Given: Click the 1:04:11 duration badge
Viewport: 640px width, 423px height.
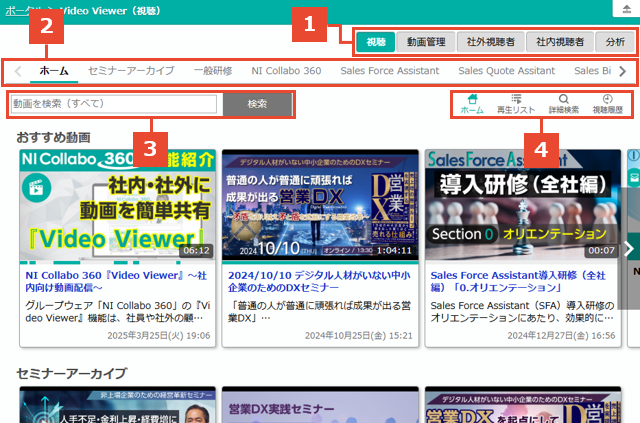Looking at the screenshot, I should click(394, 250).
